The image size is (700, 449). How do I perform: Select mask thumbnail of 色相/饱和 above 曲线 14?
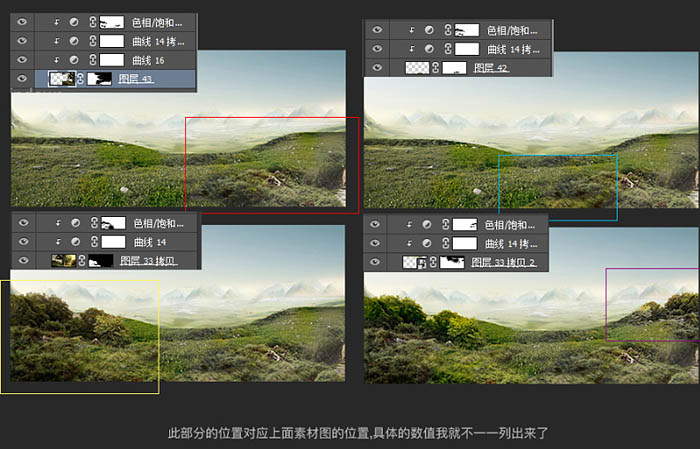tap(113, 223)
